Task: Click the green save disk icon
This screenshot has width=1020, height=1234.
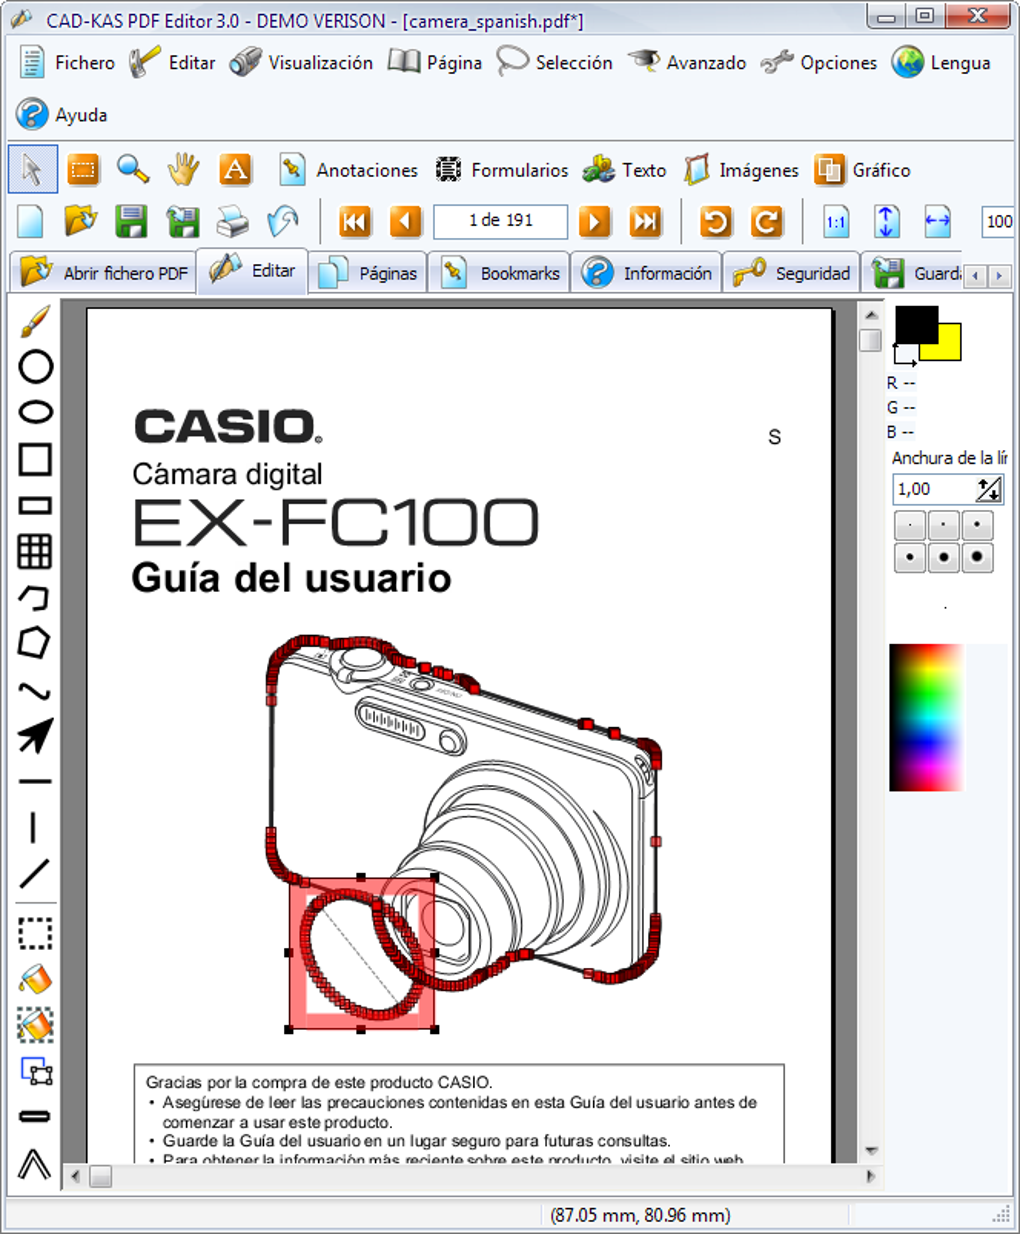Action: click(131, 221)
